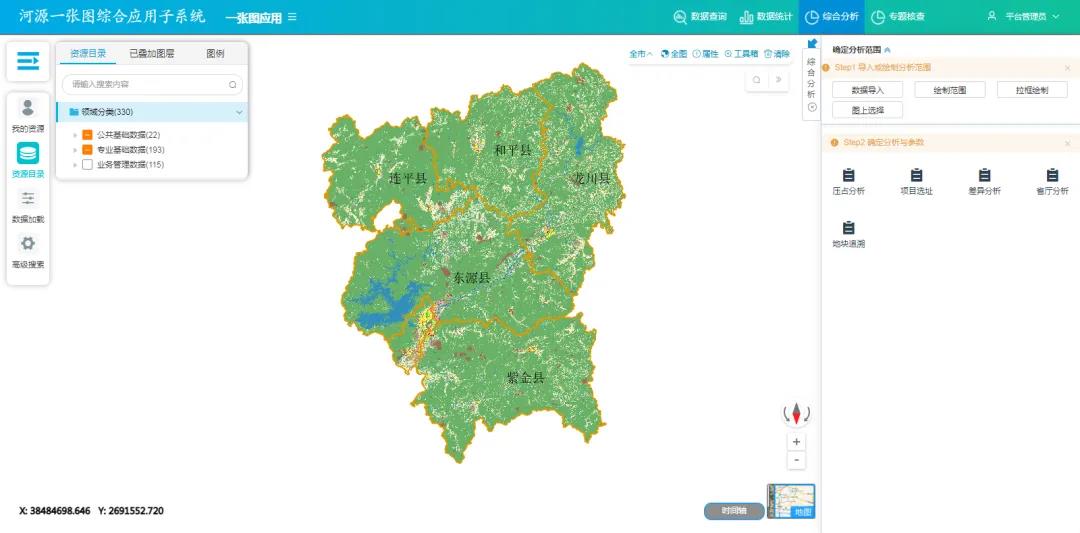Select the 项目选址 tool icon

916,177
